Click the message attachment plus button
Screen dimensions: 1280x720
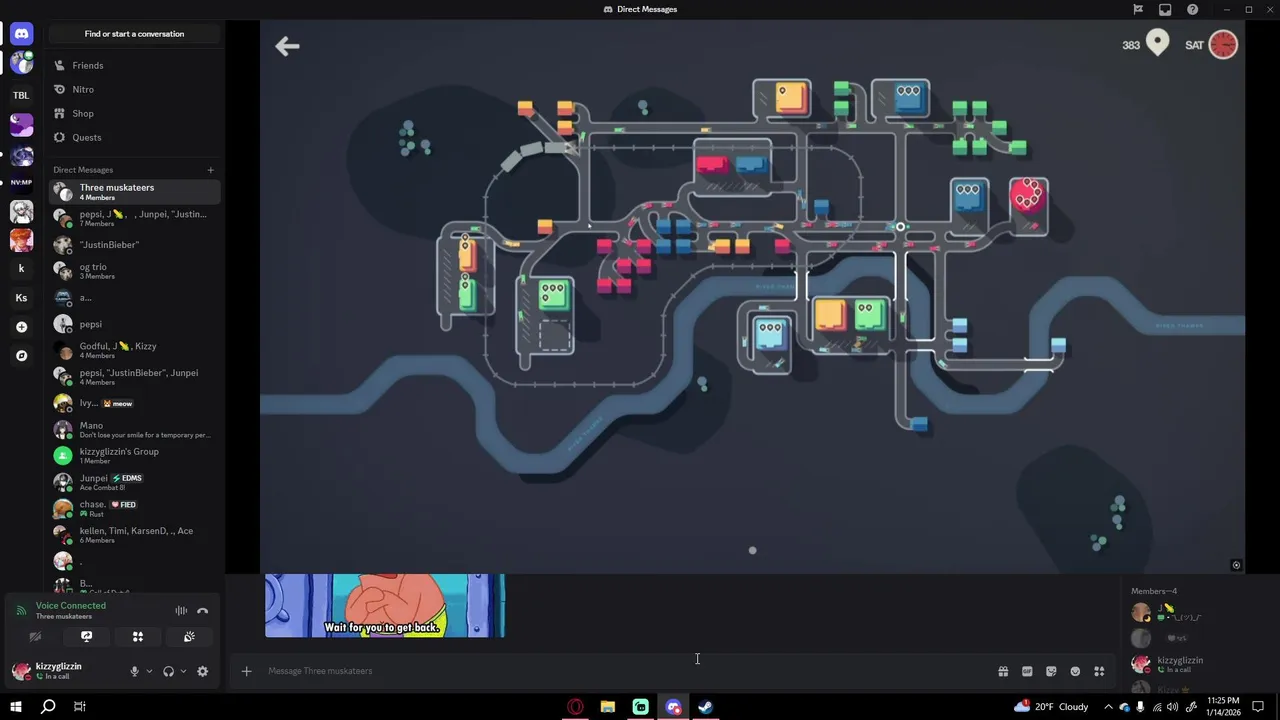pyautogui.click(x=246, y=671)
